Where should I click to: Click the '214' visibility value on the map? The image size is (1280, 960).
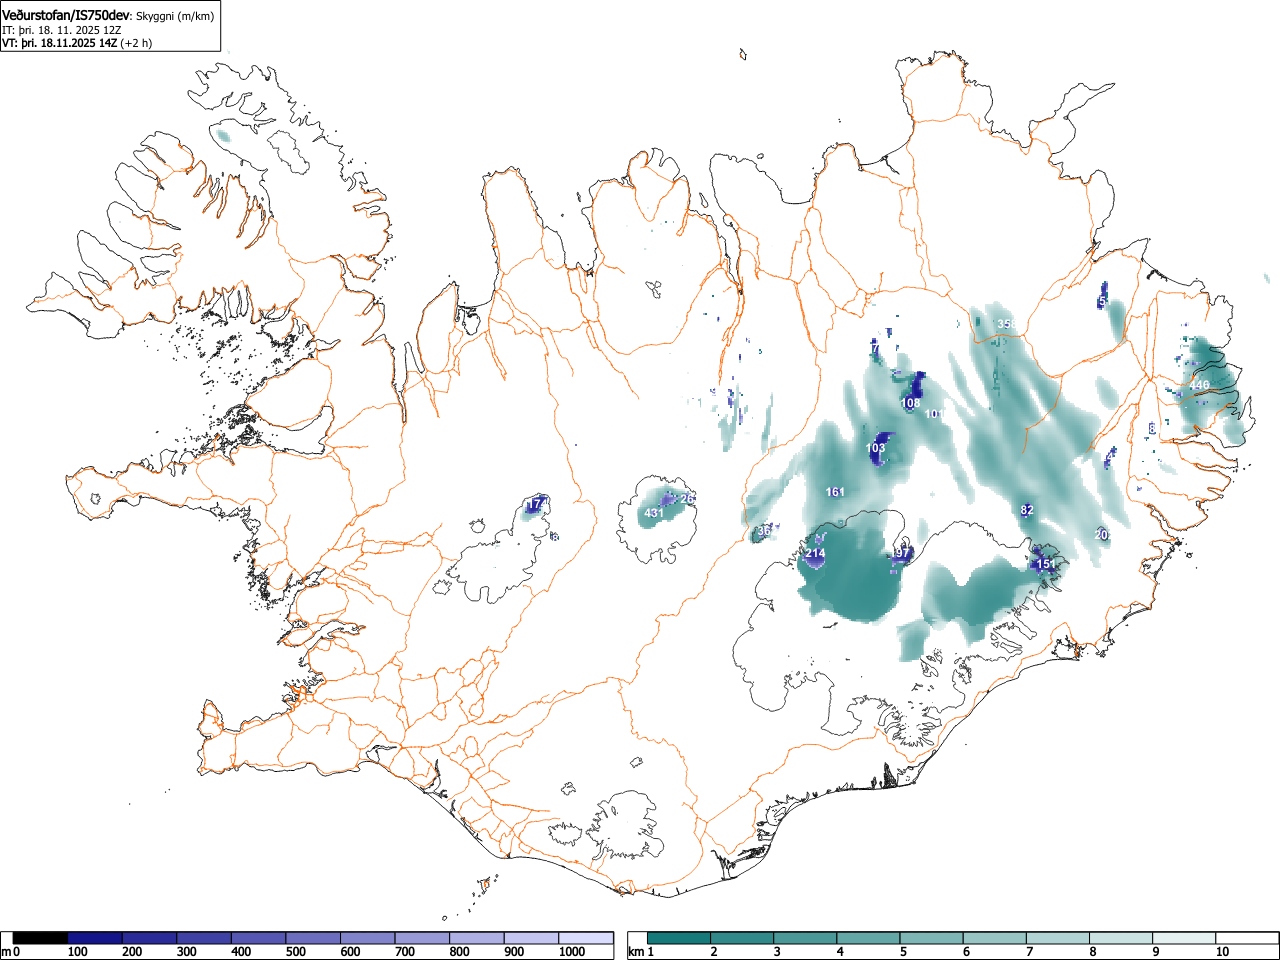(815, 554)
